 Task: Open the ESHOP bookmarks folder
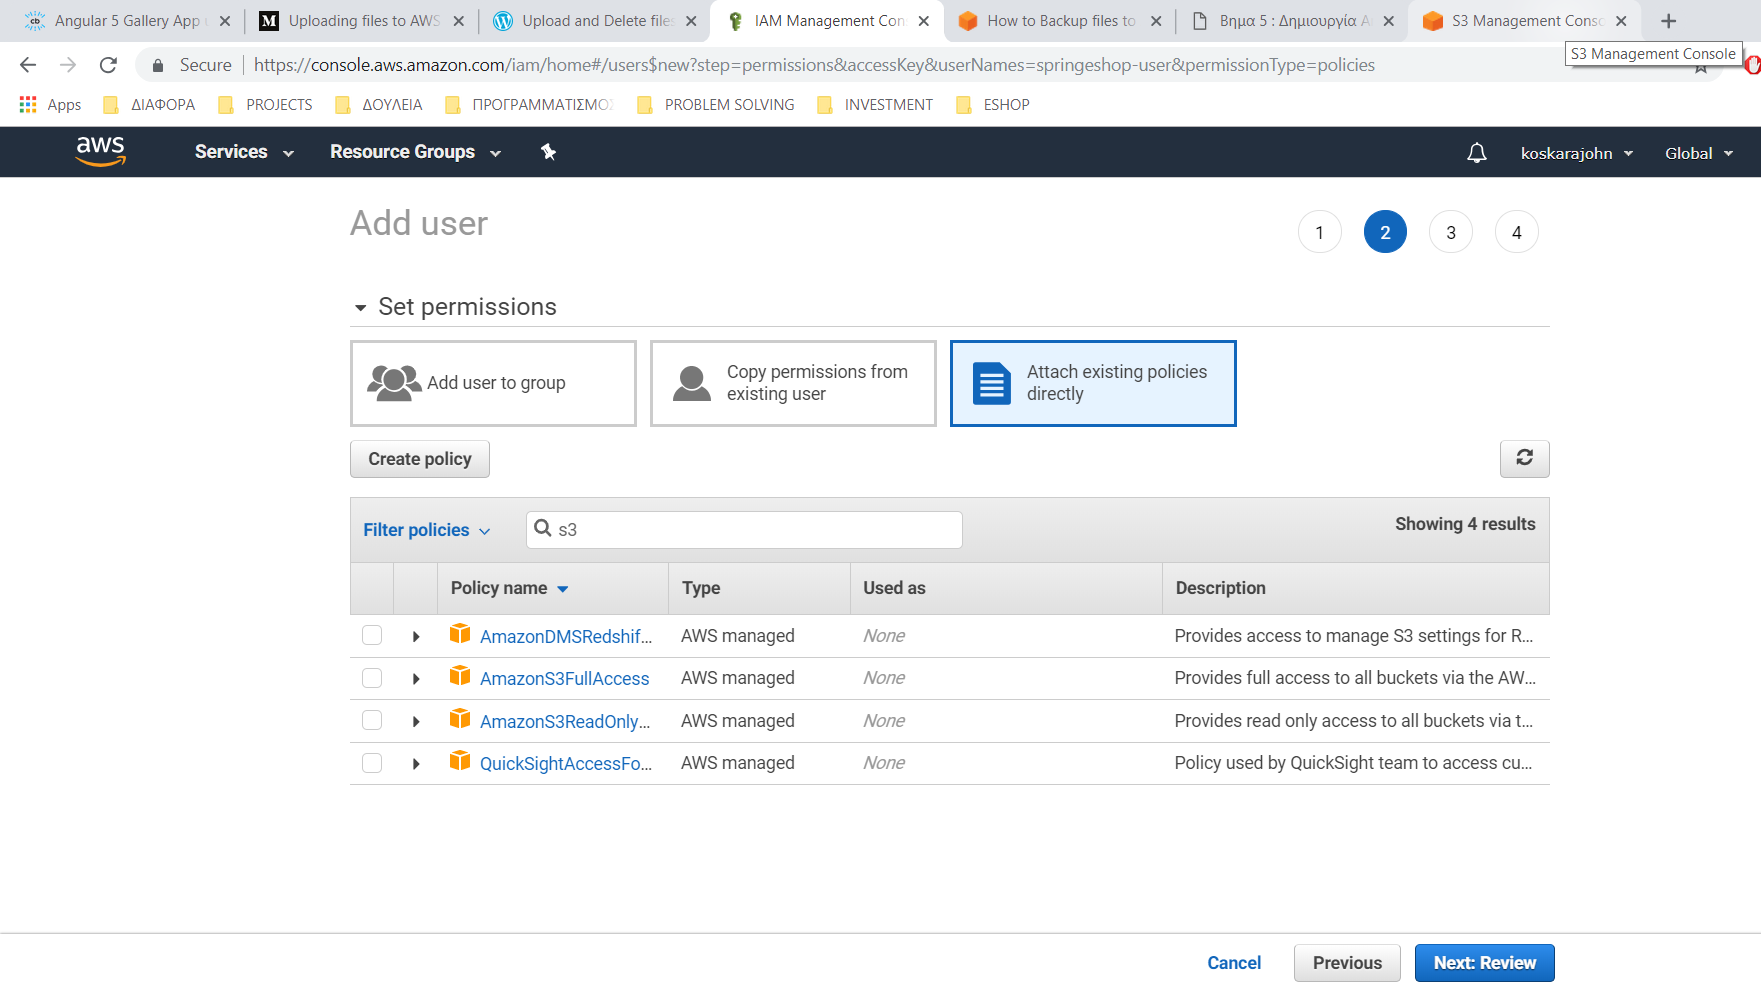[x=992, y=104]
